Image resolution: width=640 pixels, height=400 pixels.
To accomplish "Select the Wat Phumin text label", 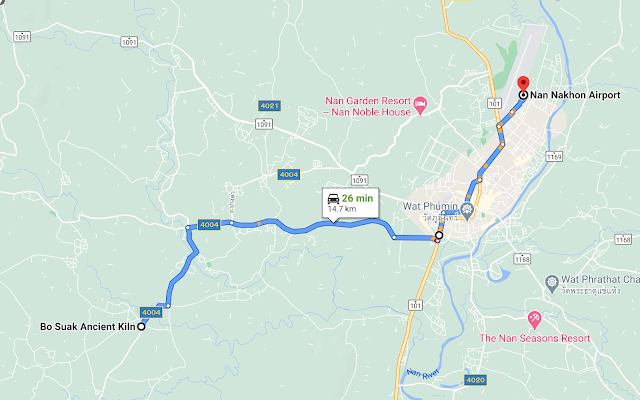I will 430,206.
